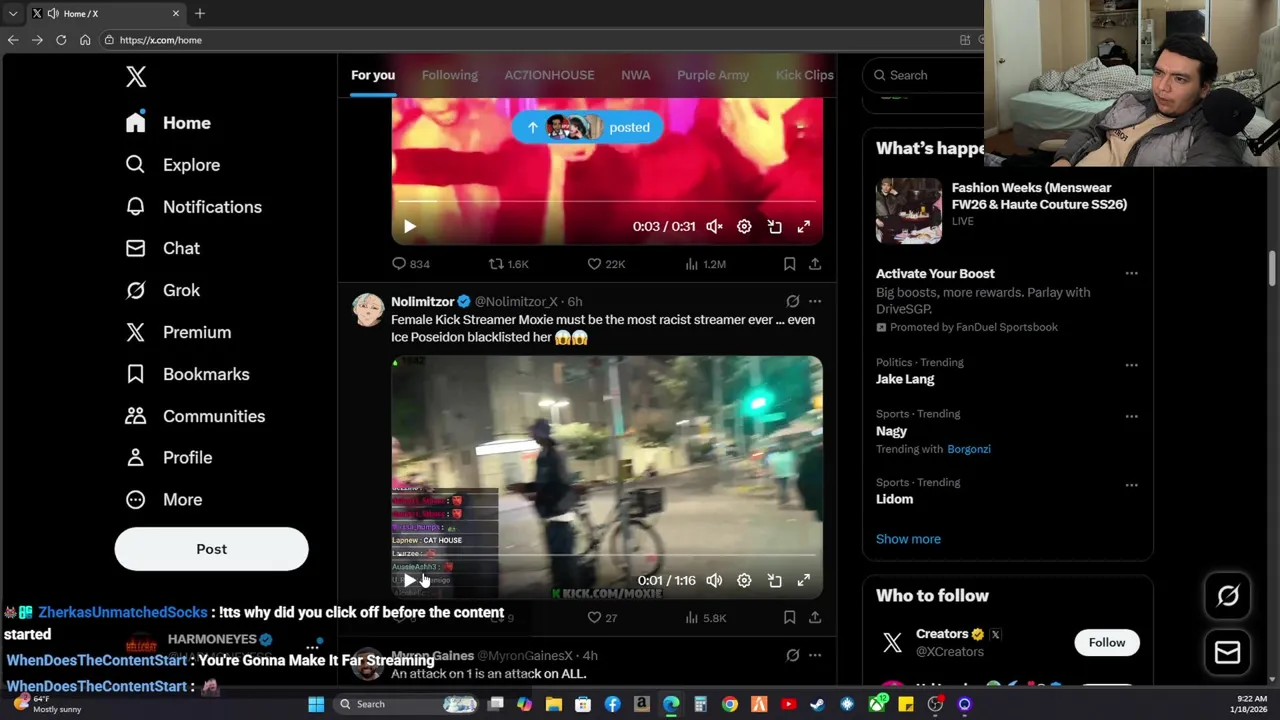Select the For you tab
The image size is (1280, 720).
373,75
